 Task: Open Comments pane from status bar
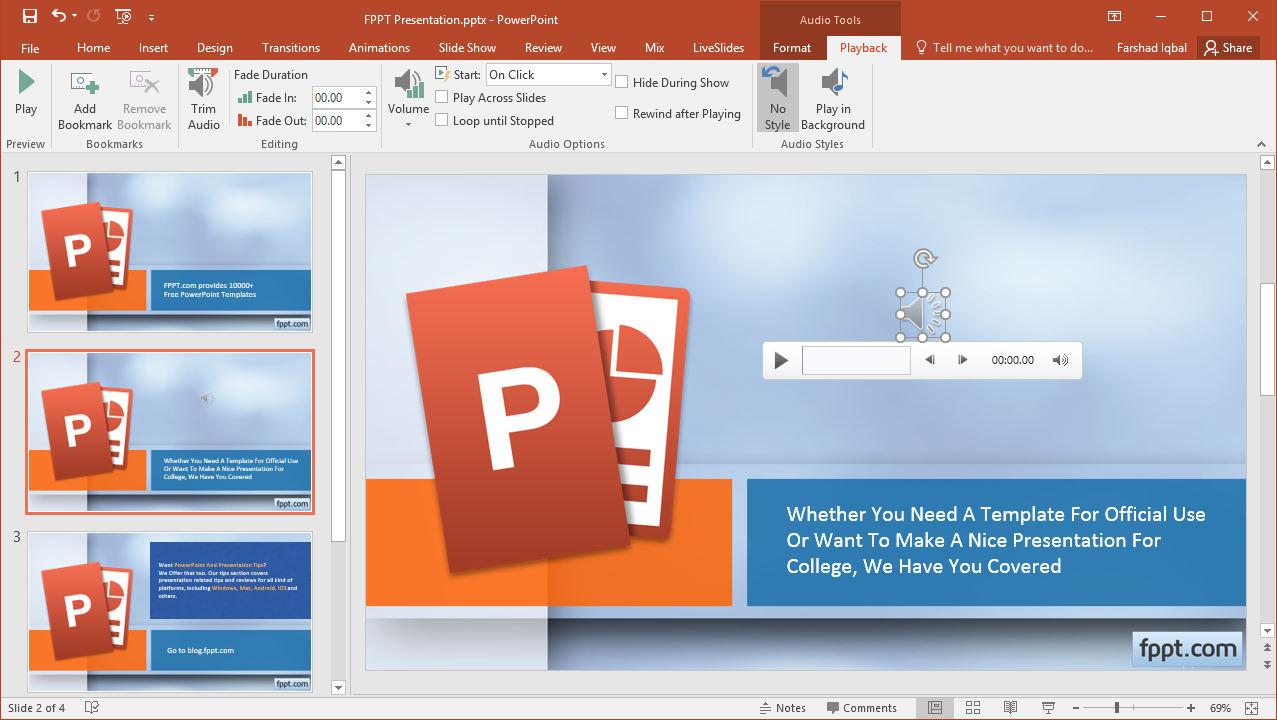(x=862, y=708)
